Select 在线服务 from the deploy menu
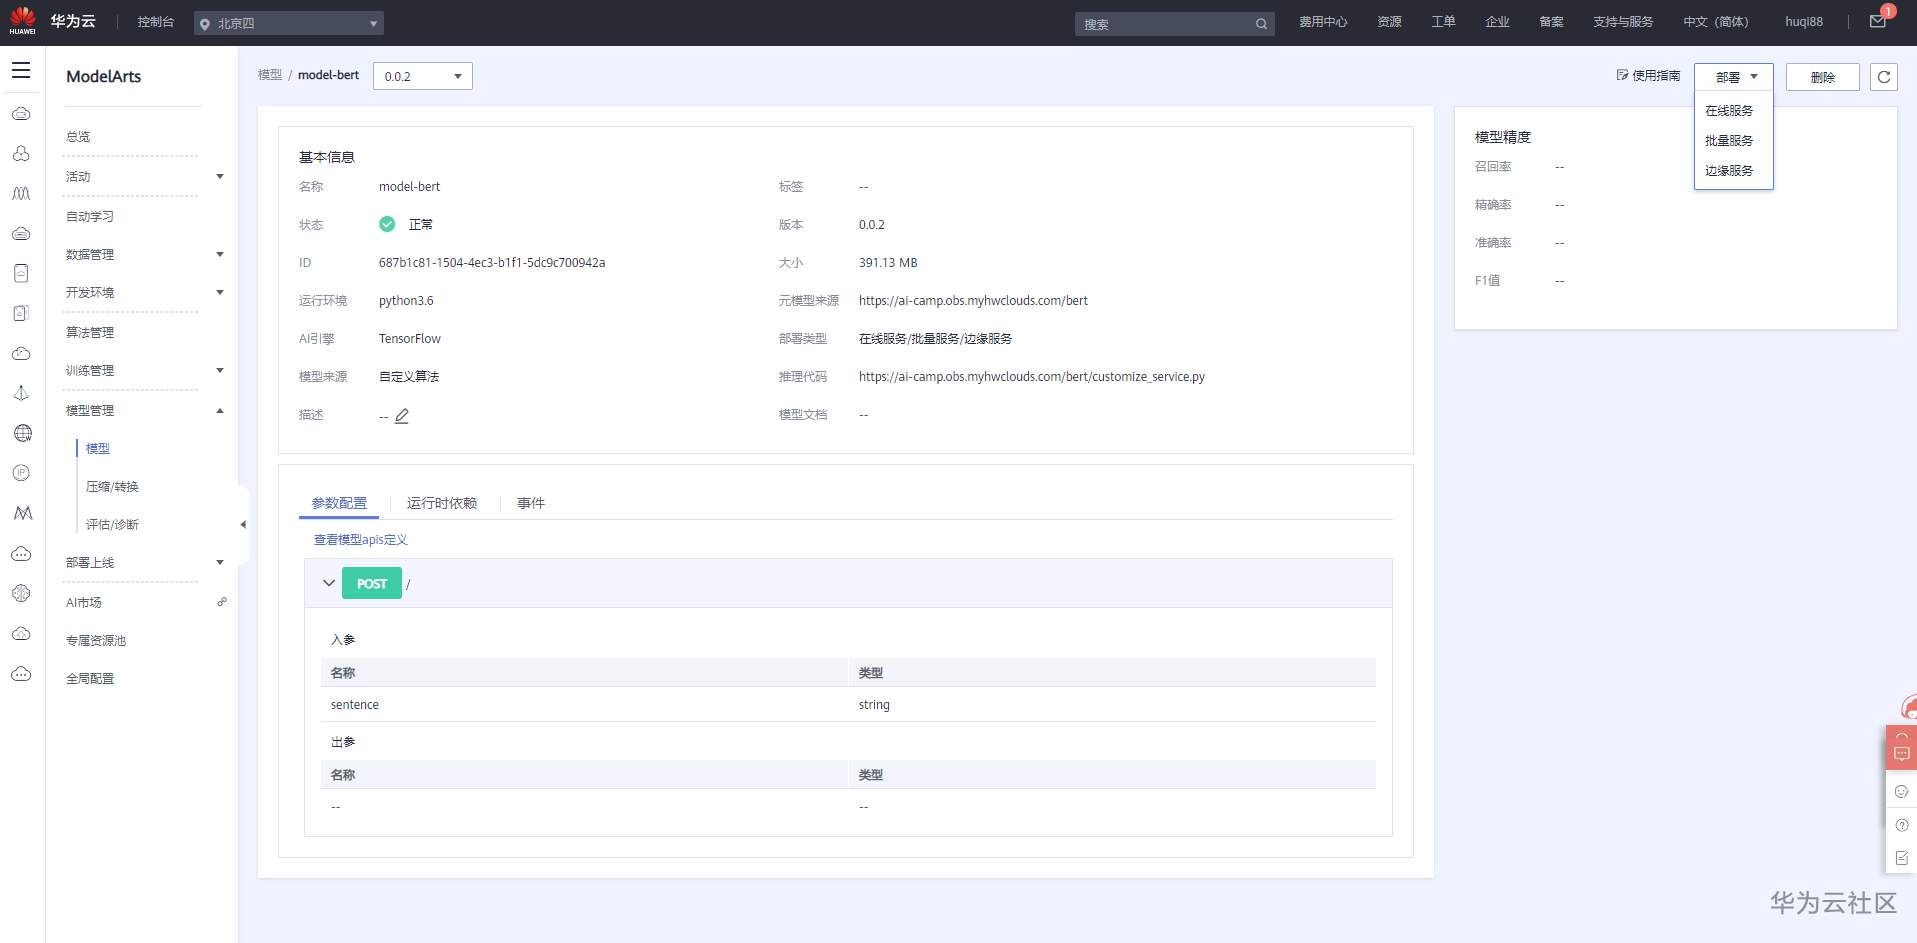 1729,111
